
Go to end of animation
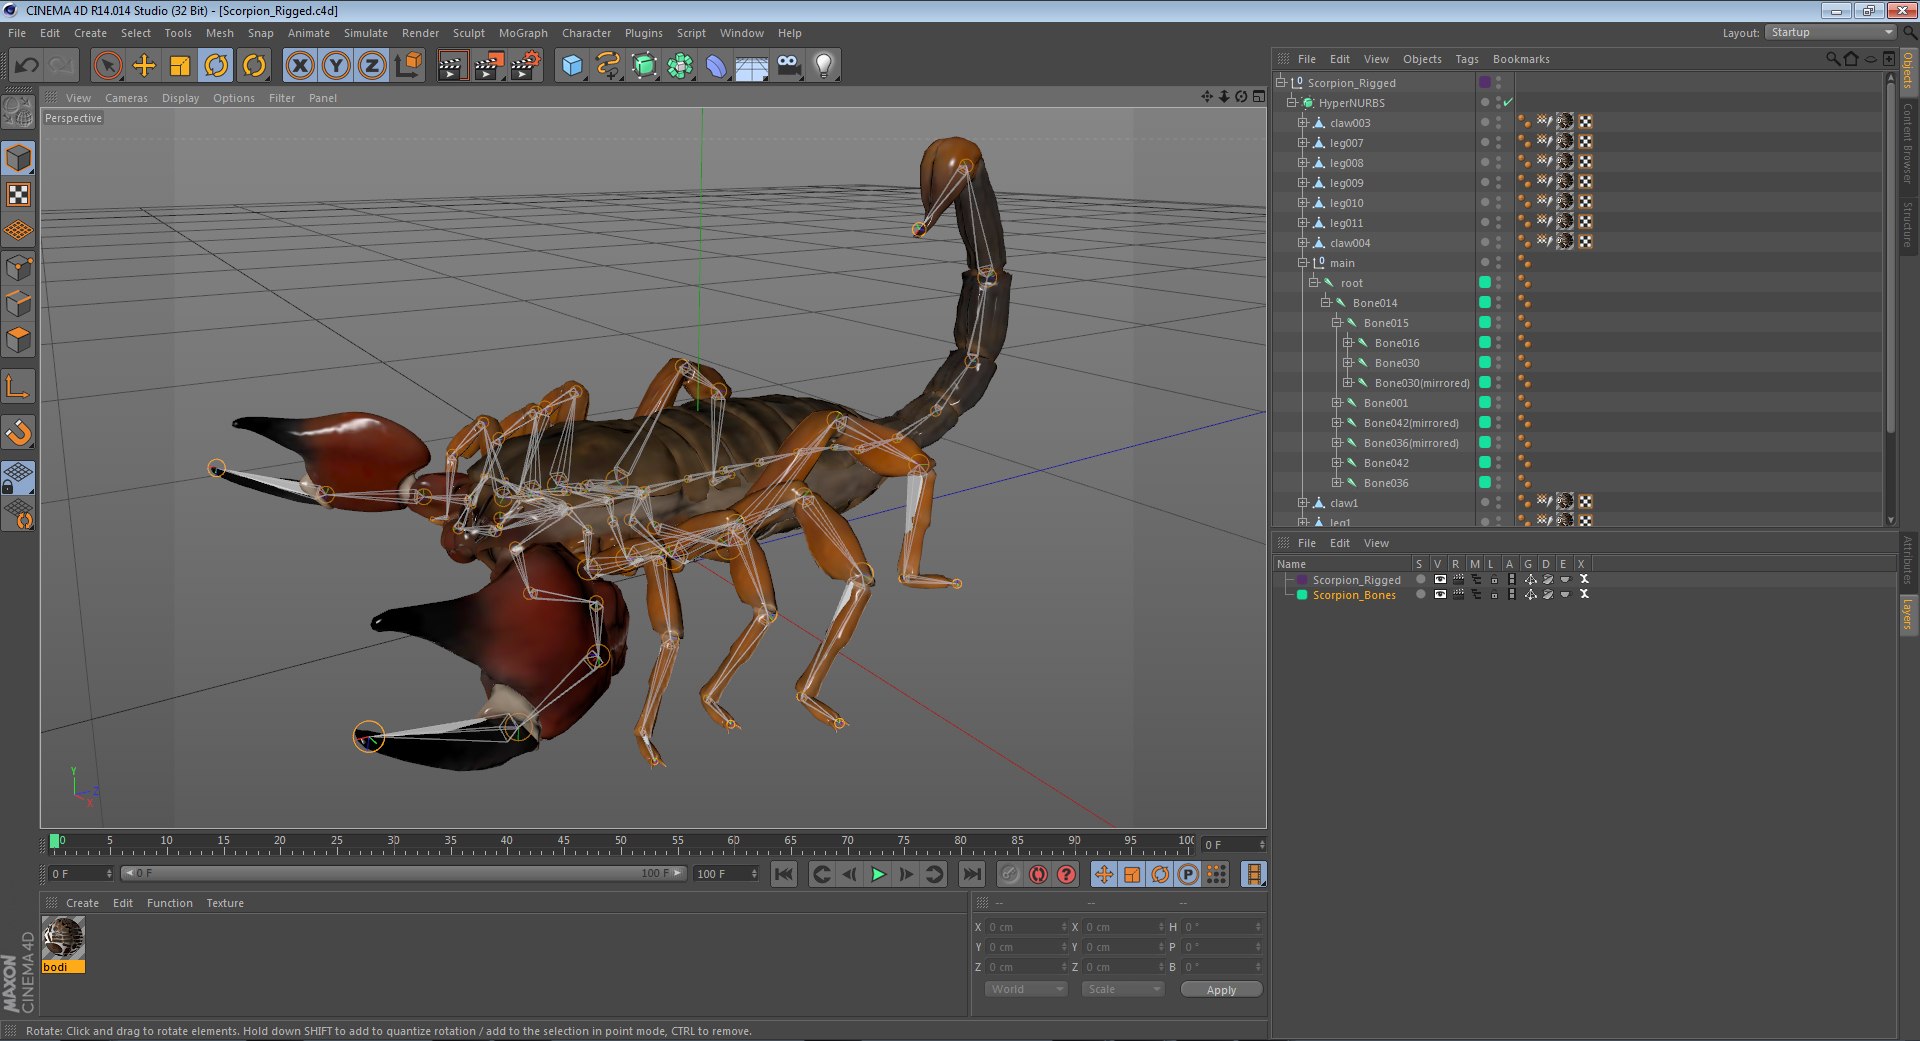971,875
